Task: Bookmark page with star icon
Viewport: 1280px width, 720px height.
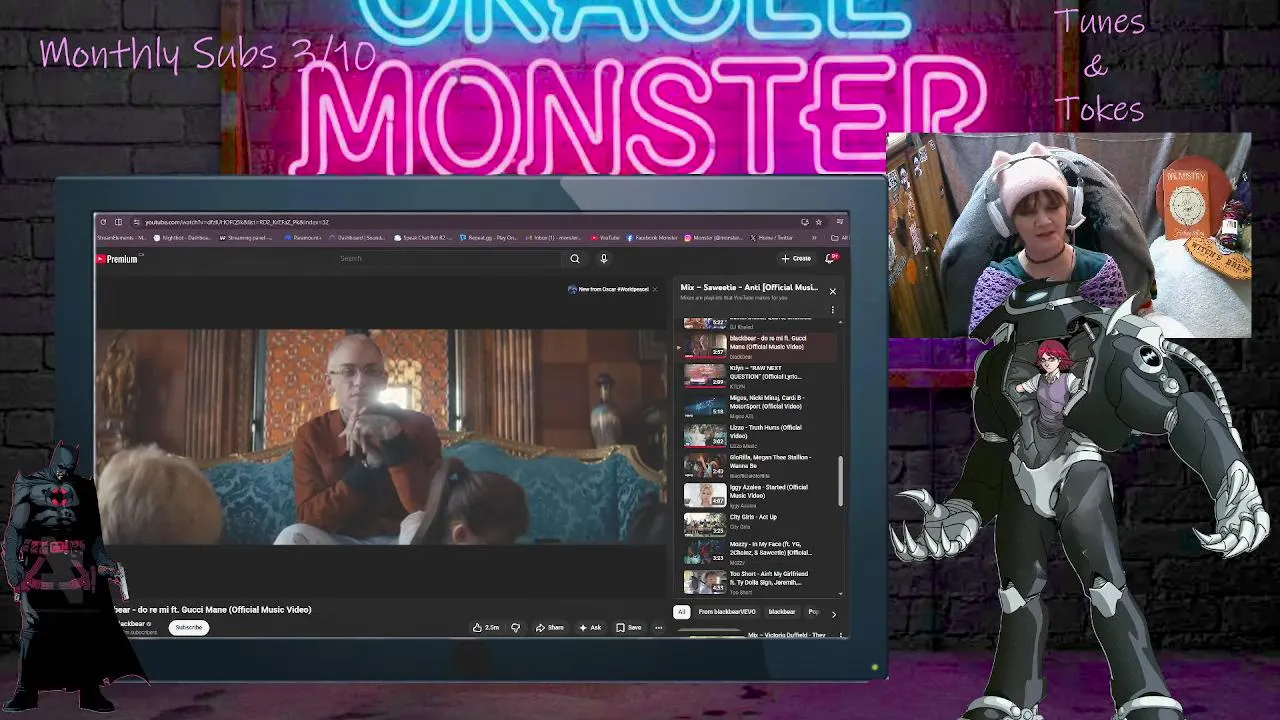Action: 818,222
